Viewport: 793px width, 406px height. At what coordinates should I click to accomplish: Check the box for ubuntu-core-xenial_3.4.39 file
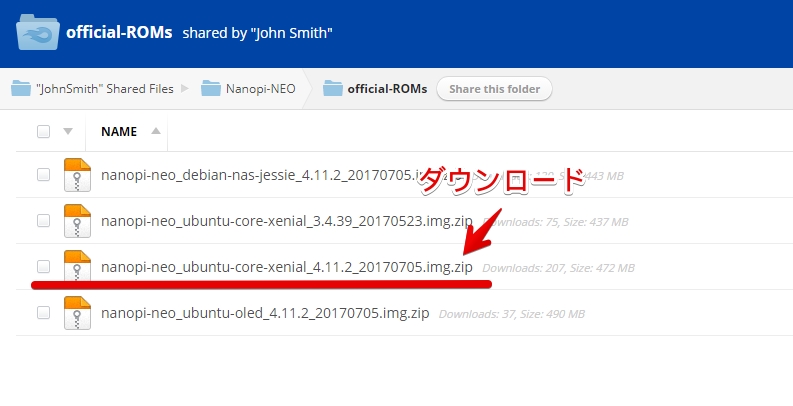pyautogui.click(x=43, y=220)
